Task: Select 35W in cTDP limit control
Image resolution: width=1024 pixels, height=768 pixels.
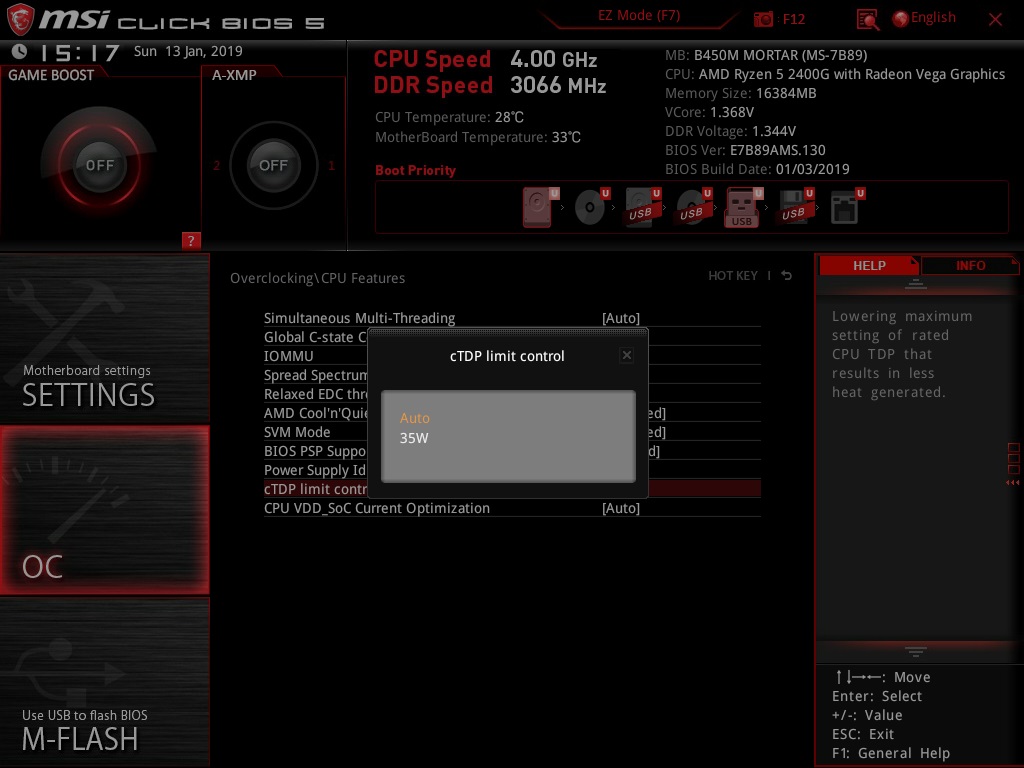Action: point(414,438)
